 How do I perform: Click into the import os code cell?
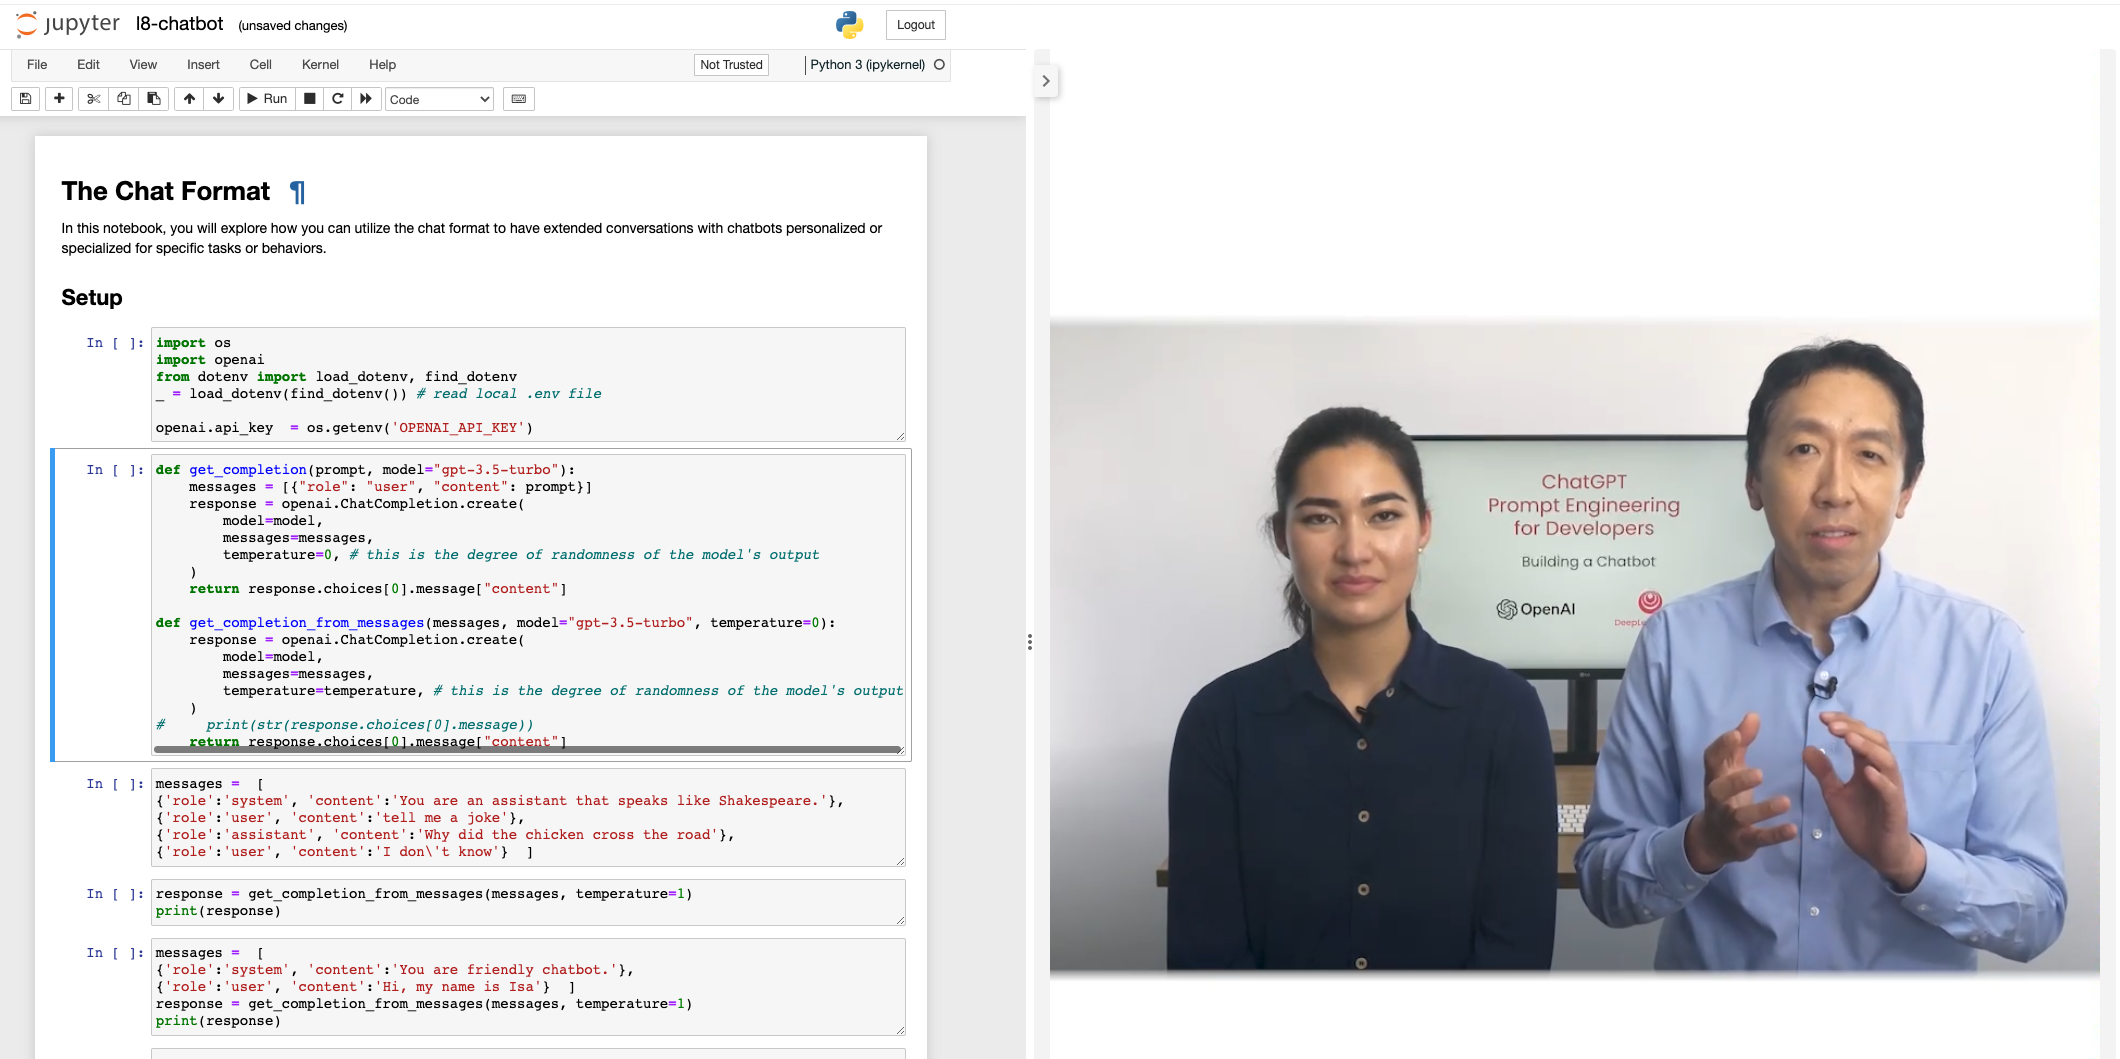528,385
